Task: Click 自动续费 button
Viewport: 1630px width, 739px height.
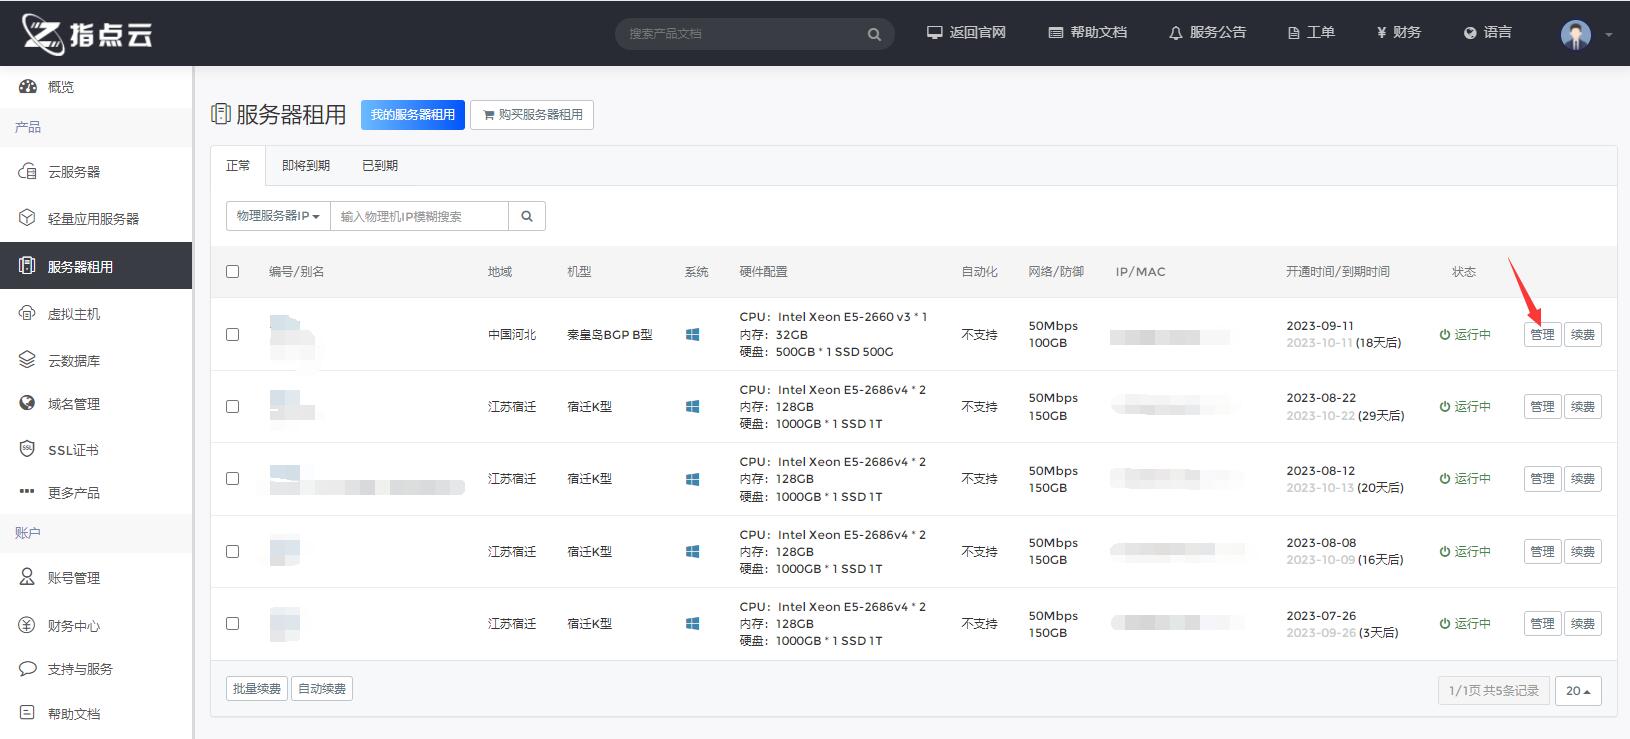Action: 322,689
